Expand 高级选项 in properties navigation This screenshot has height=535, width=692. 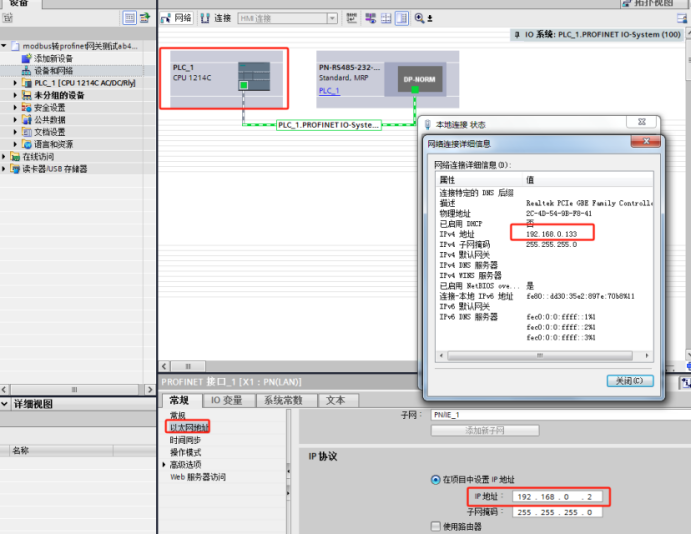[x=164, y=464]
